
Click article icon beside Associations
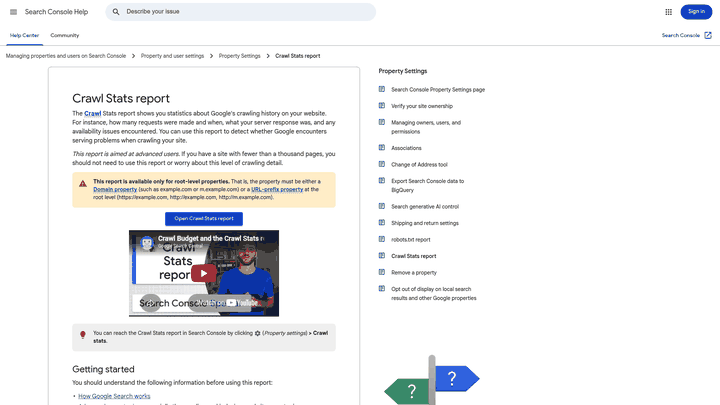382,148
